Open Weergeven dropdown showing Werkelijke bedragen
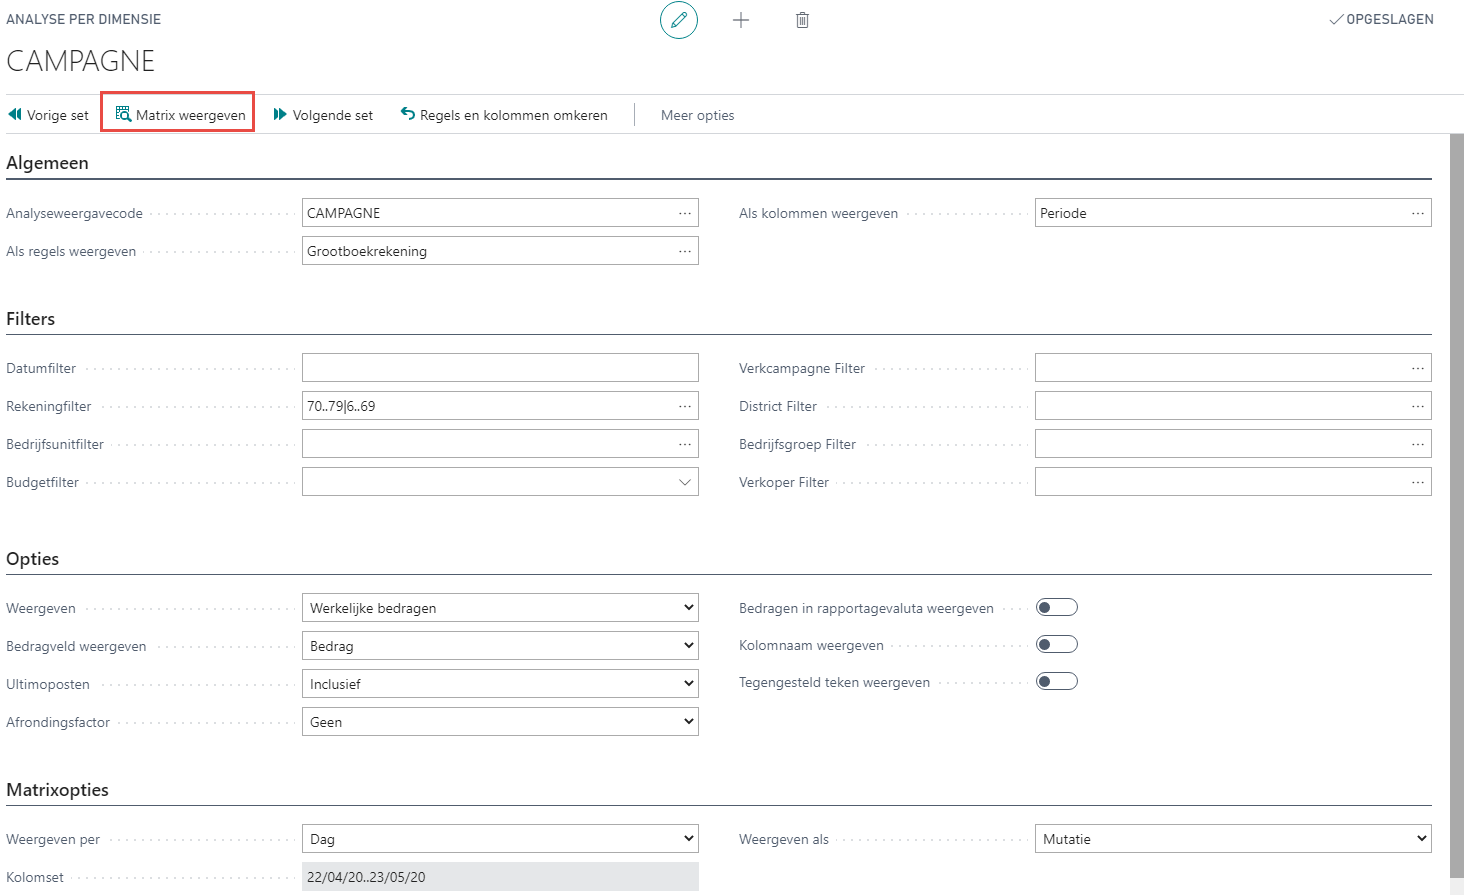Viewport: 1464px width, 895px height. pyautogui.click(x=500, y=608)
